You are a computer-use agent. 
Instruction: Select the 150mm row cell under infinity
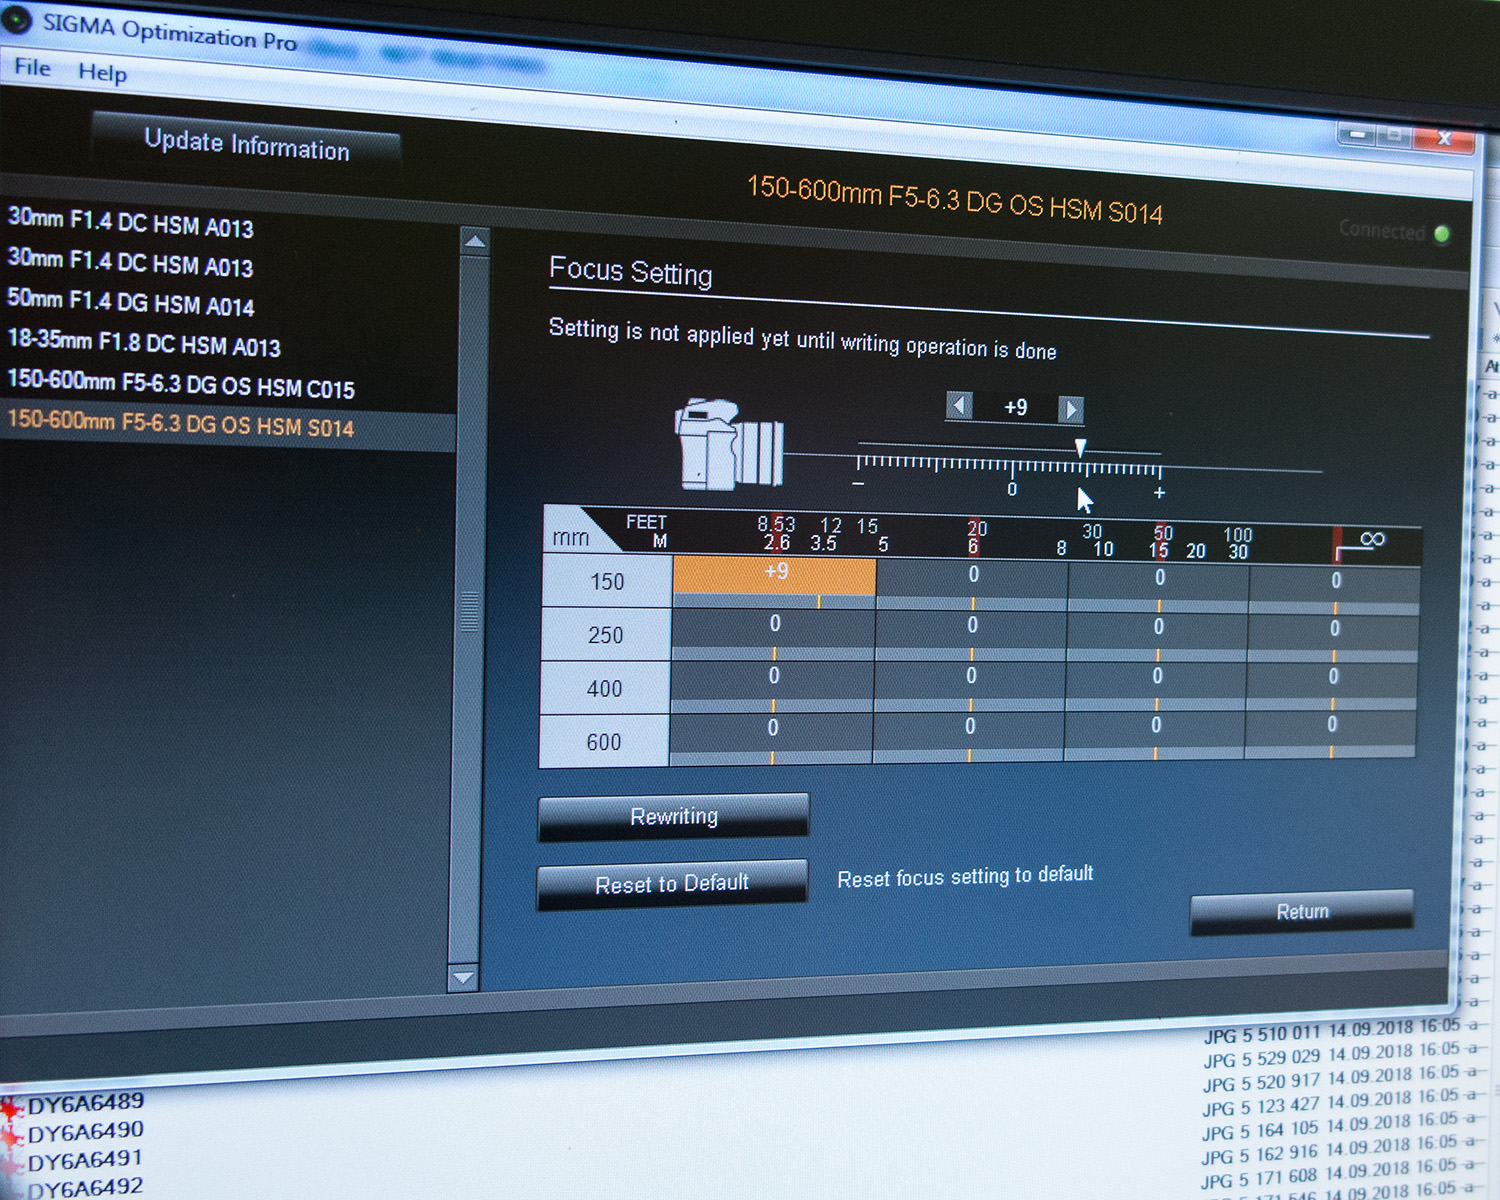point(1335,591)
